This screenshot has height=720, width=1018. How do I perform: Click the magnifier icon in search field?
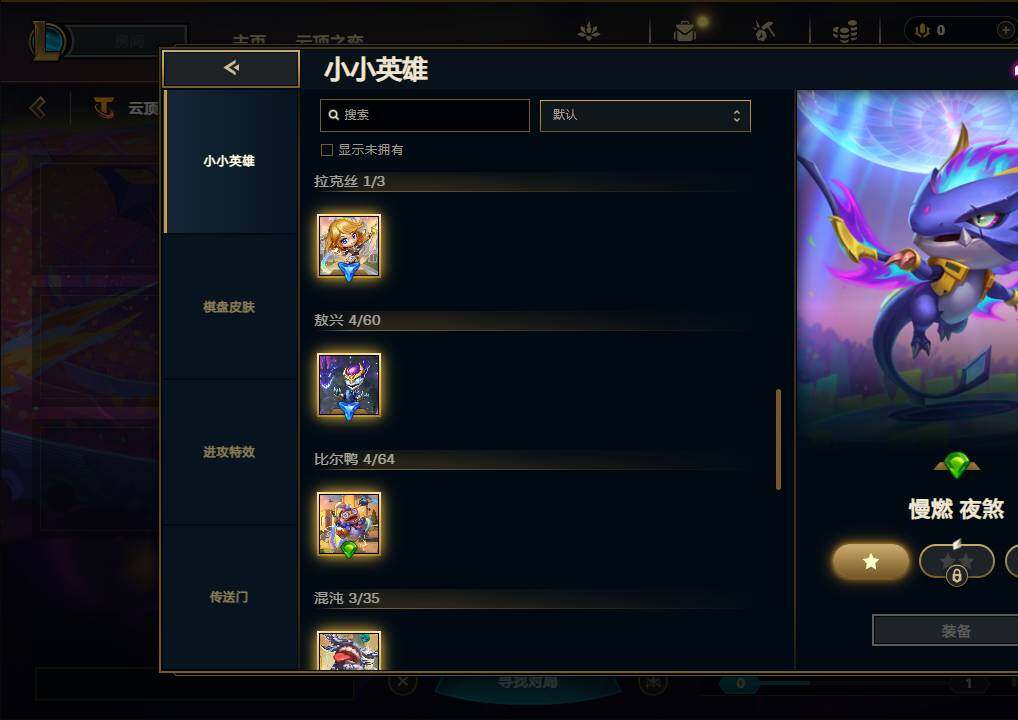[334, 115]
